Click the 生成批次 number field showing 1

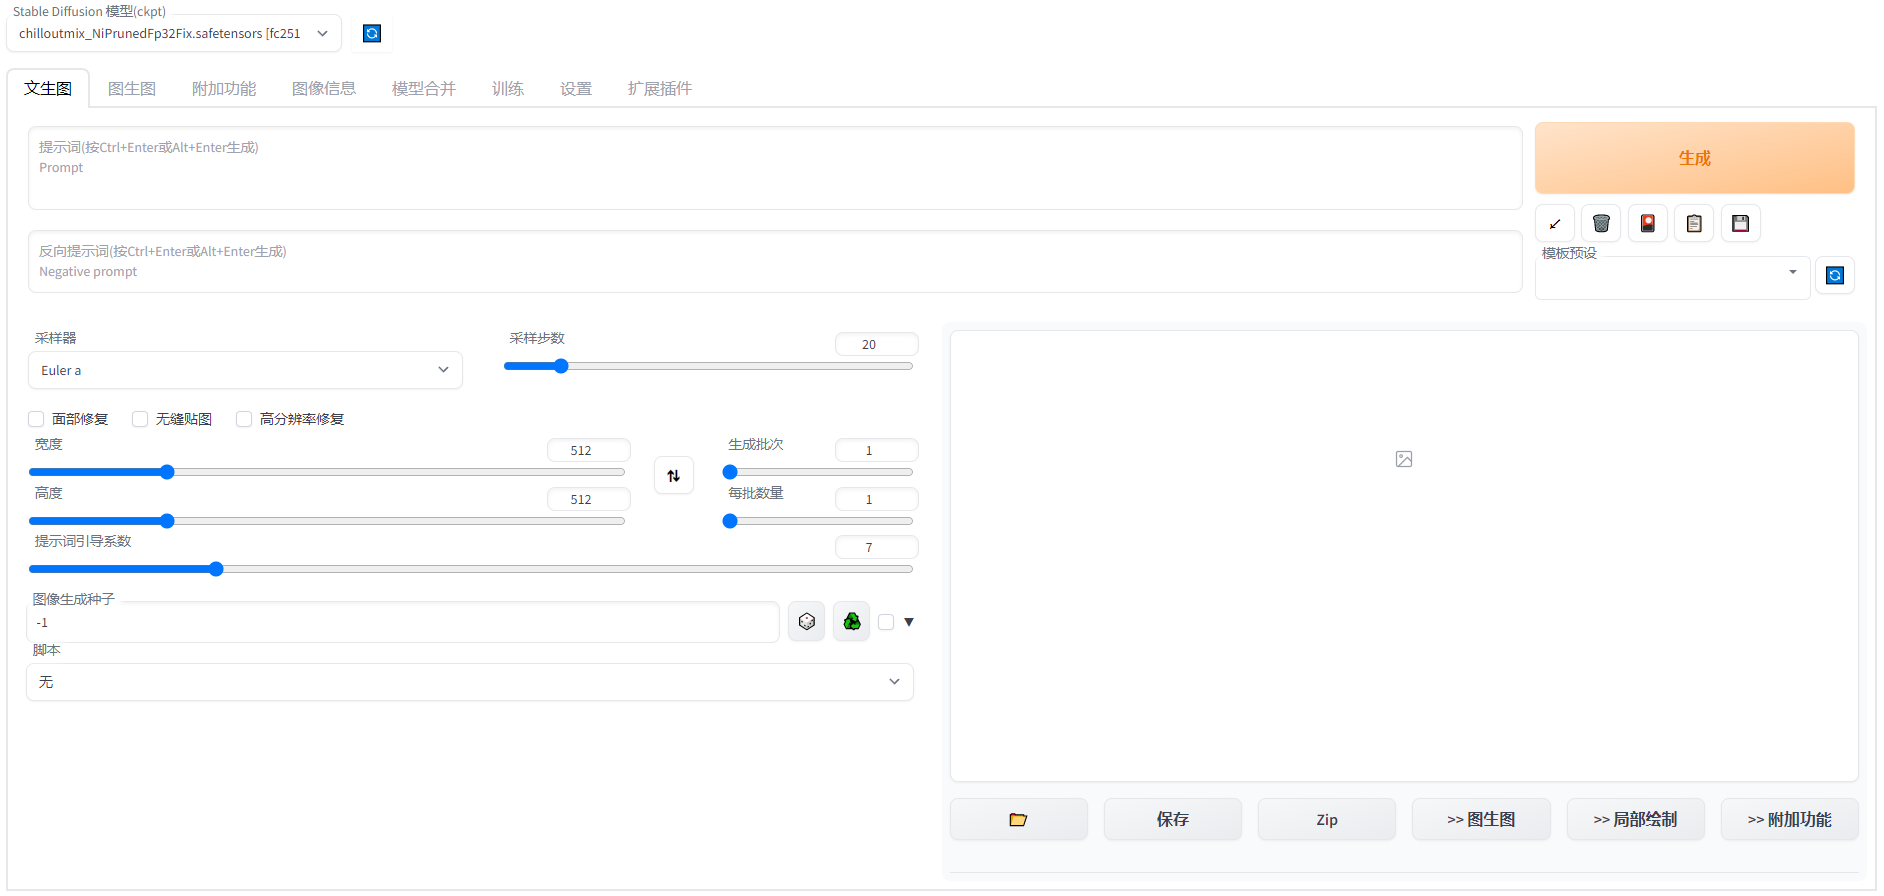tap(877, 450)
